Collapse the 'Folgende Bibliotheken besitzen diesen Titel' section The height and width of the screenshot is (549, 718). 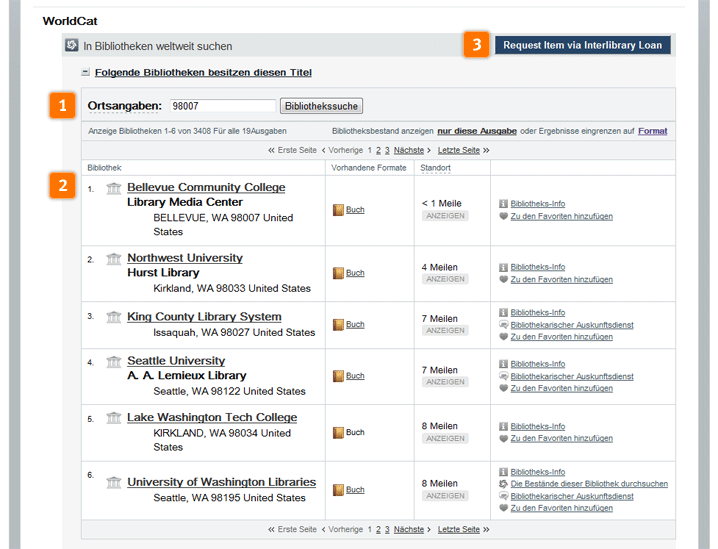click(x=86, y=73)
